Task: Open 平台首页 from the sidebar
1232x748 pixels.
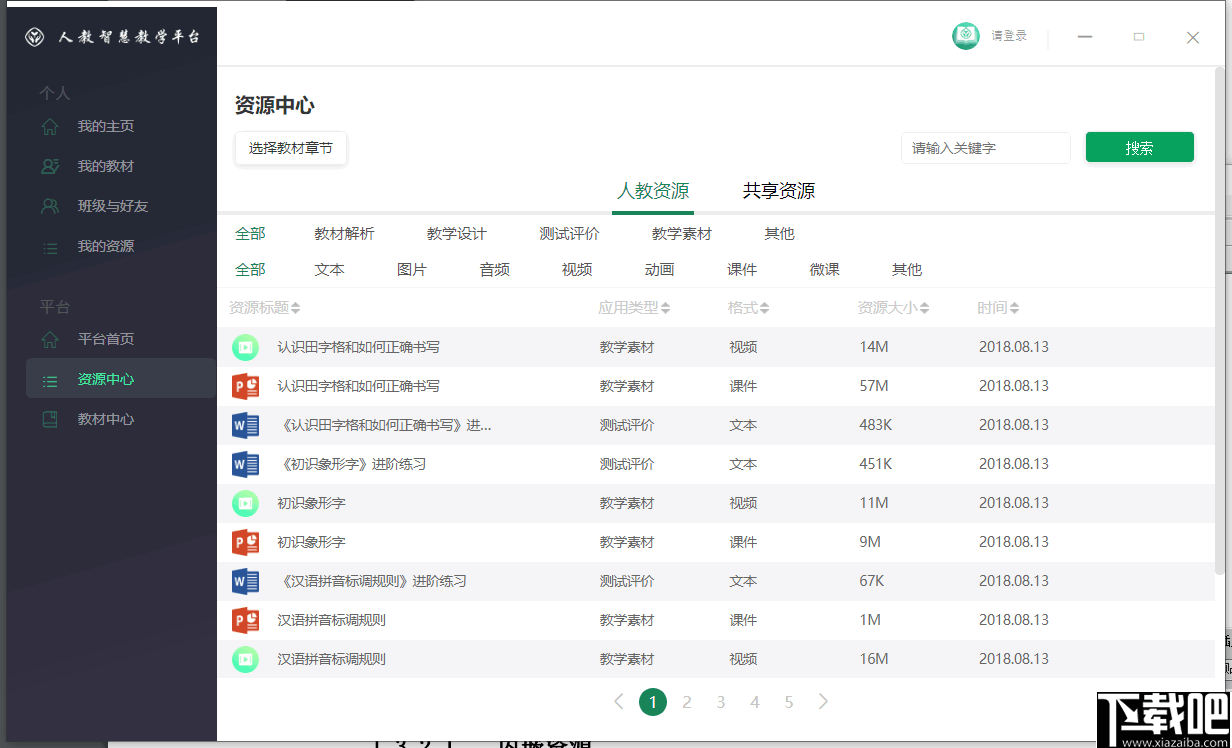Action: 47,339
